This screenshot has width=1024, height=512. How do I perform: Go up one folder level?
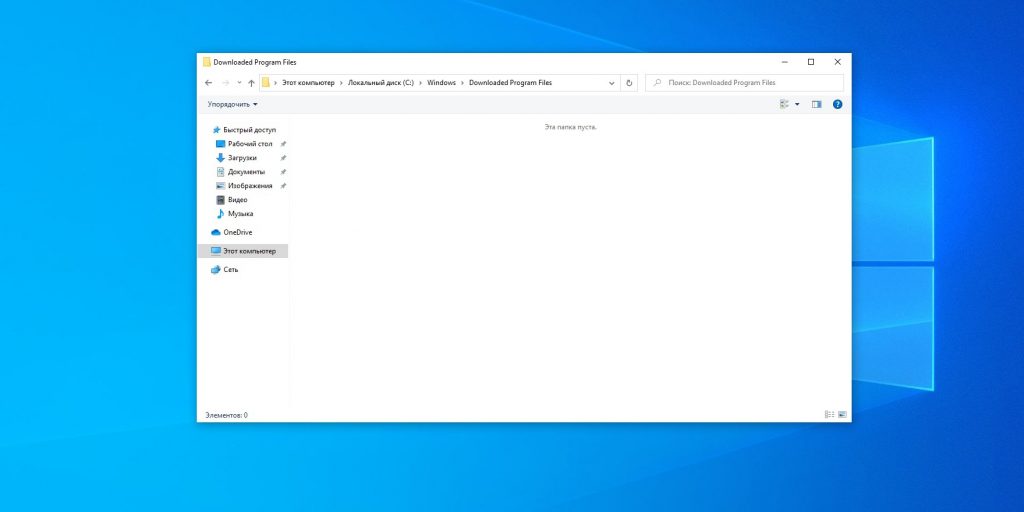251,83
